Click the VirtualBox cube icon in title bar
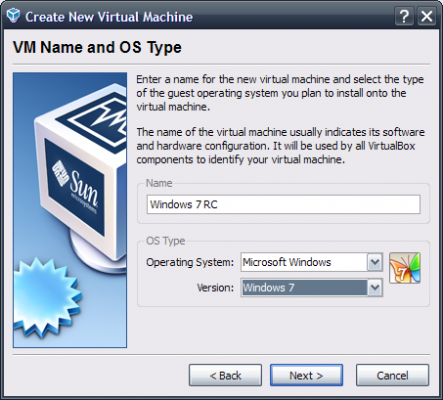This screenshot has height=400, width=443. coord(13,16)
